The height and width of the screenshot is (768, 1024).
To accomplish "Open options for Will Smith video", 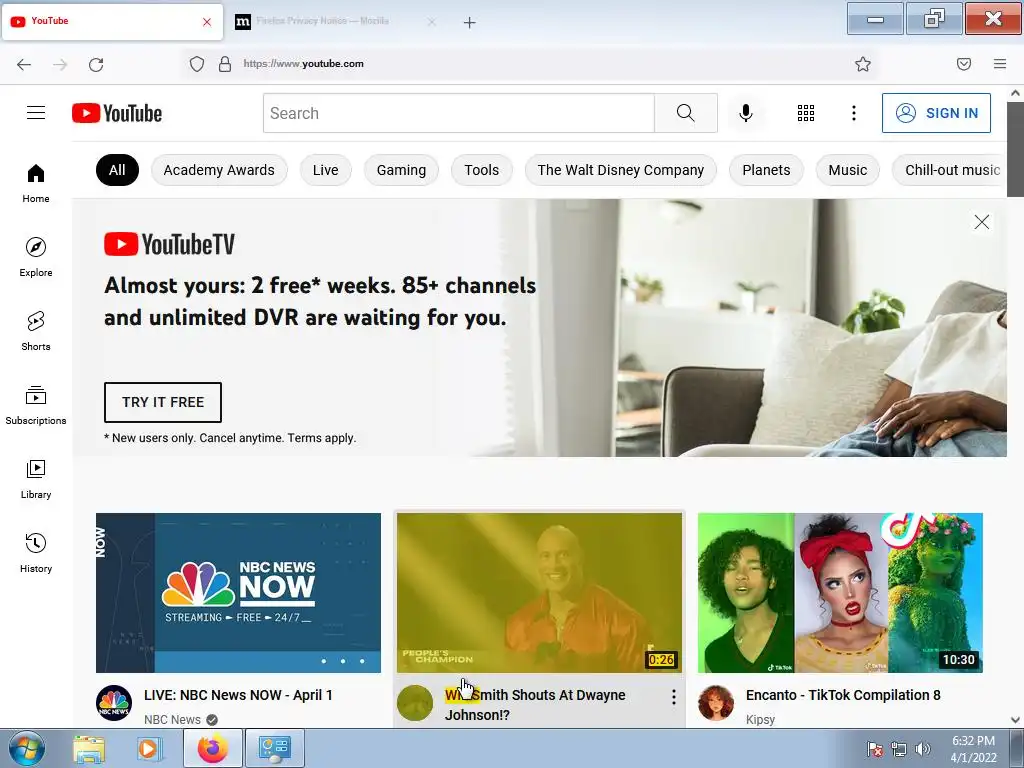I will (673, 697).
